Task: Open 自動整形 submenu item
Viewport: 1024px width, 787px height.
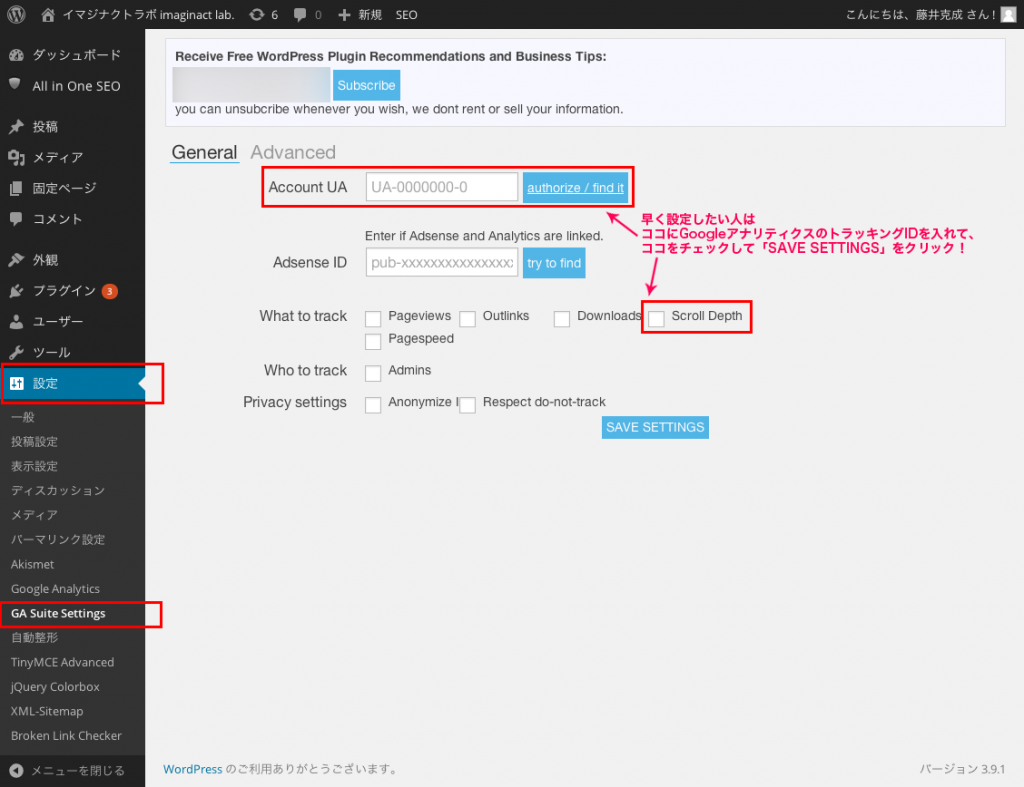Action: [35, 637]
